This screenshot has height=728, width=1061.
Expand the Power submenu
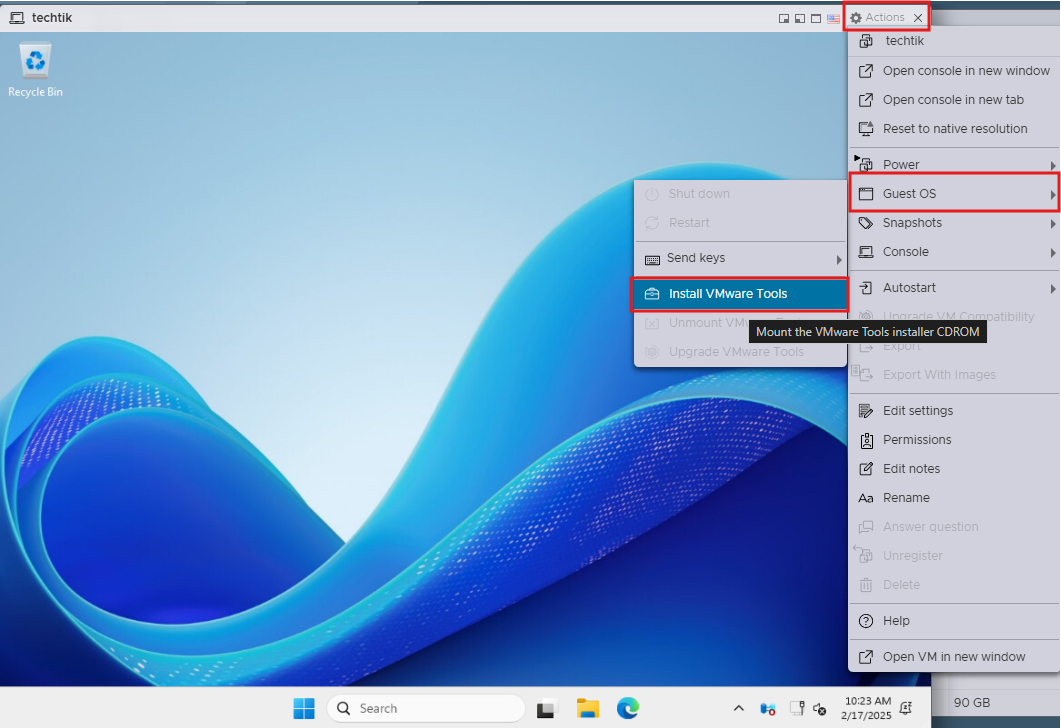(953, 164)
